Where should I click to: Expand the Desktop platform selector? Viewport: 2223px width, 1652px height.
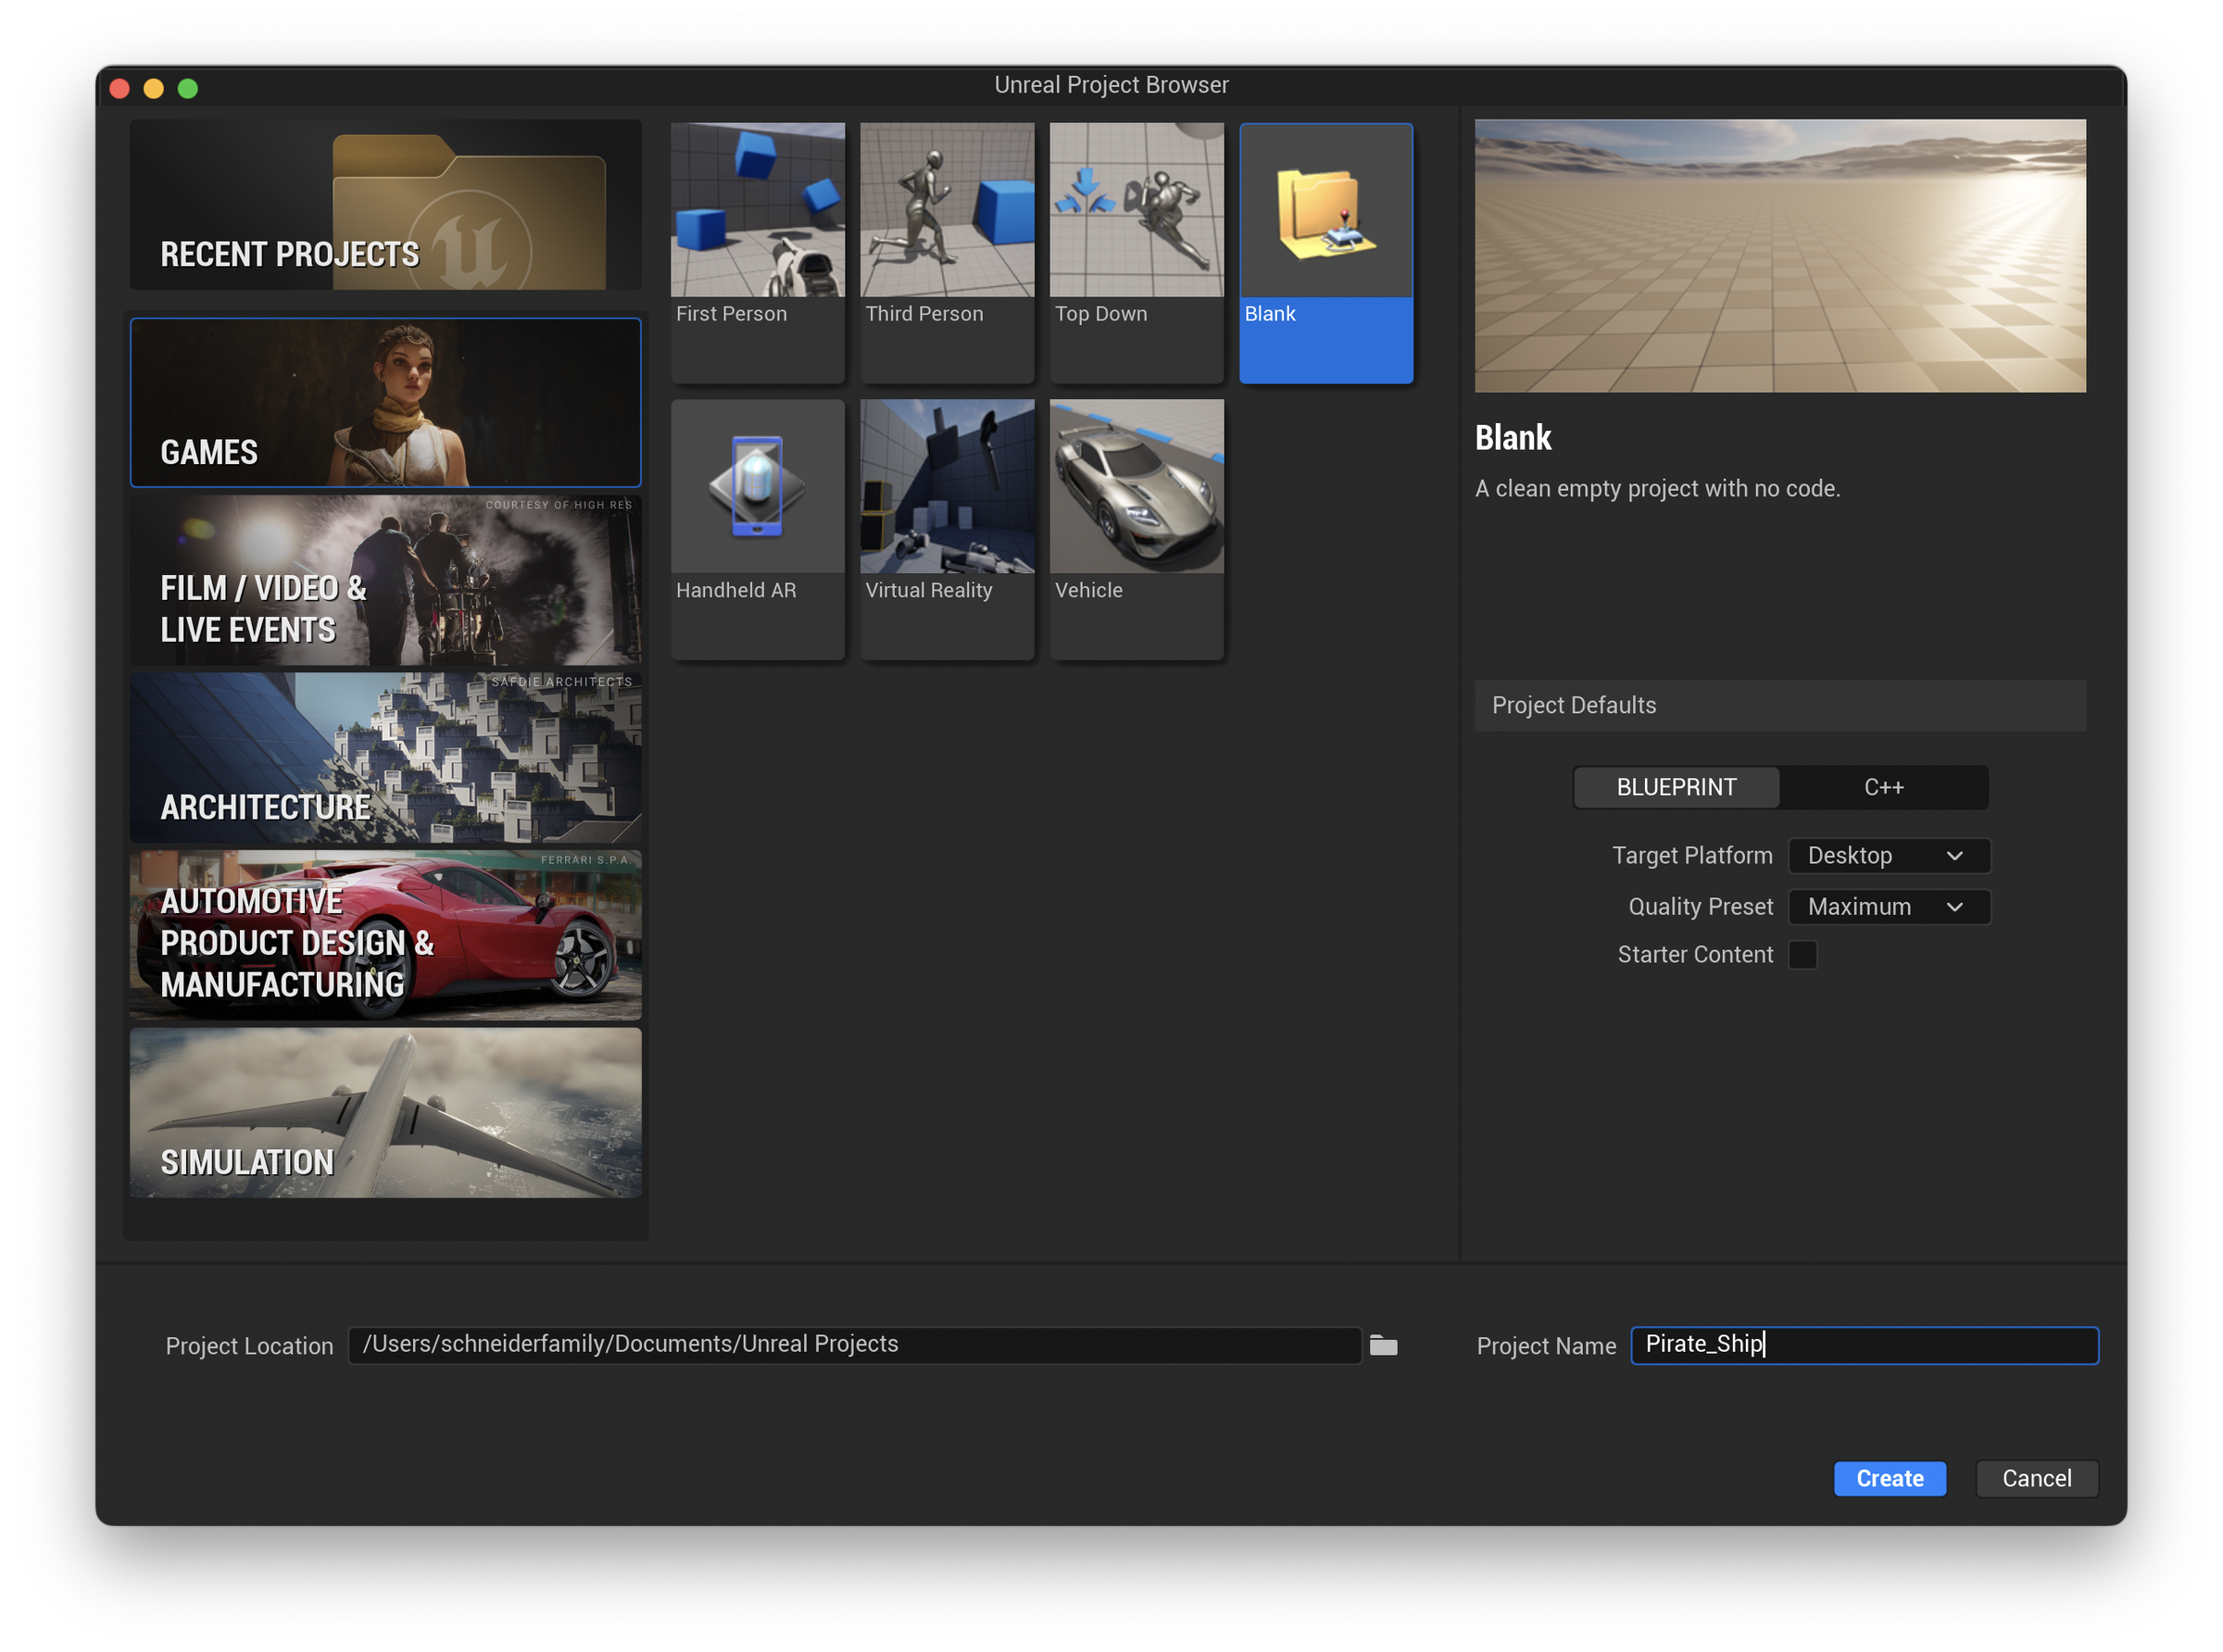(1888, 855)
